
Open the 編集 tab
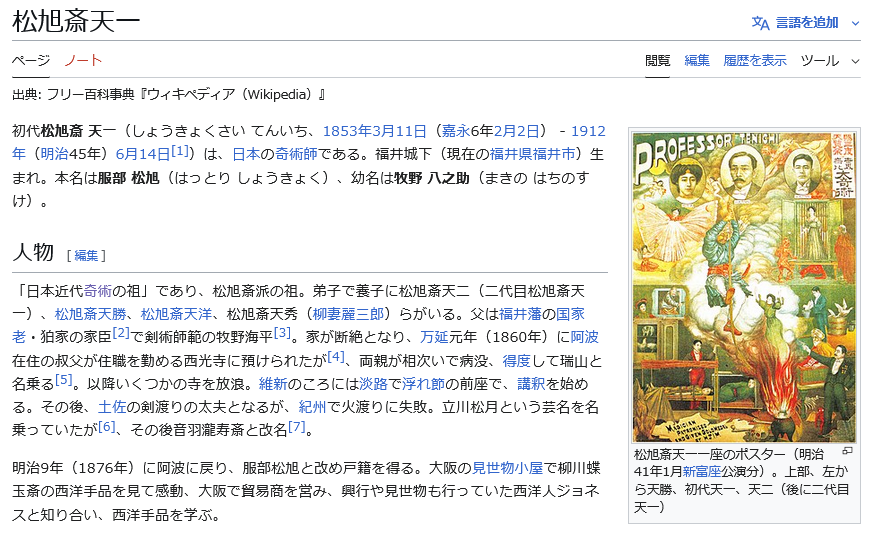(697, 60)
